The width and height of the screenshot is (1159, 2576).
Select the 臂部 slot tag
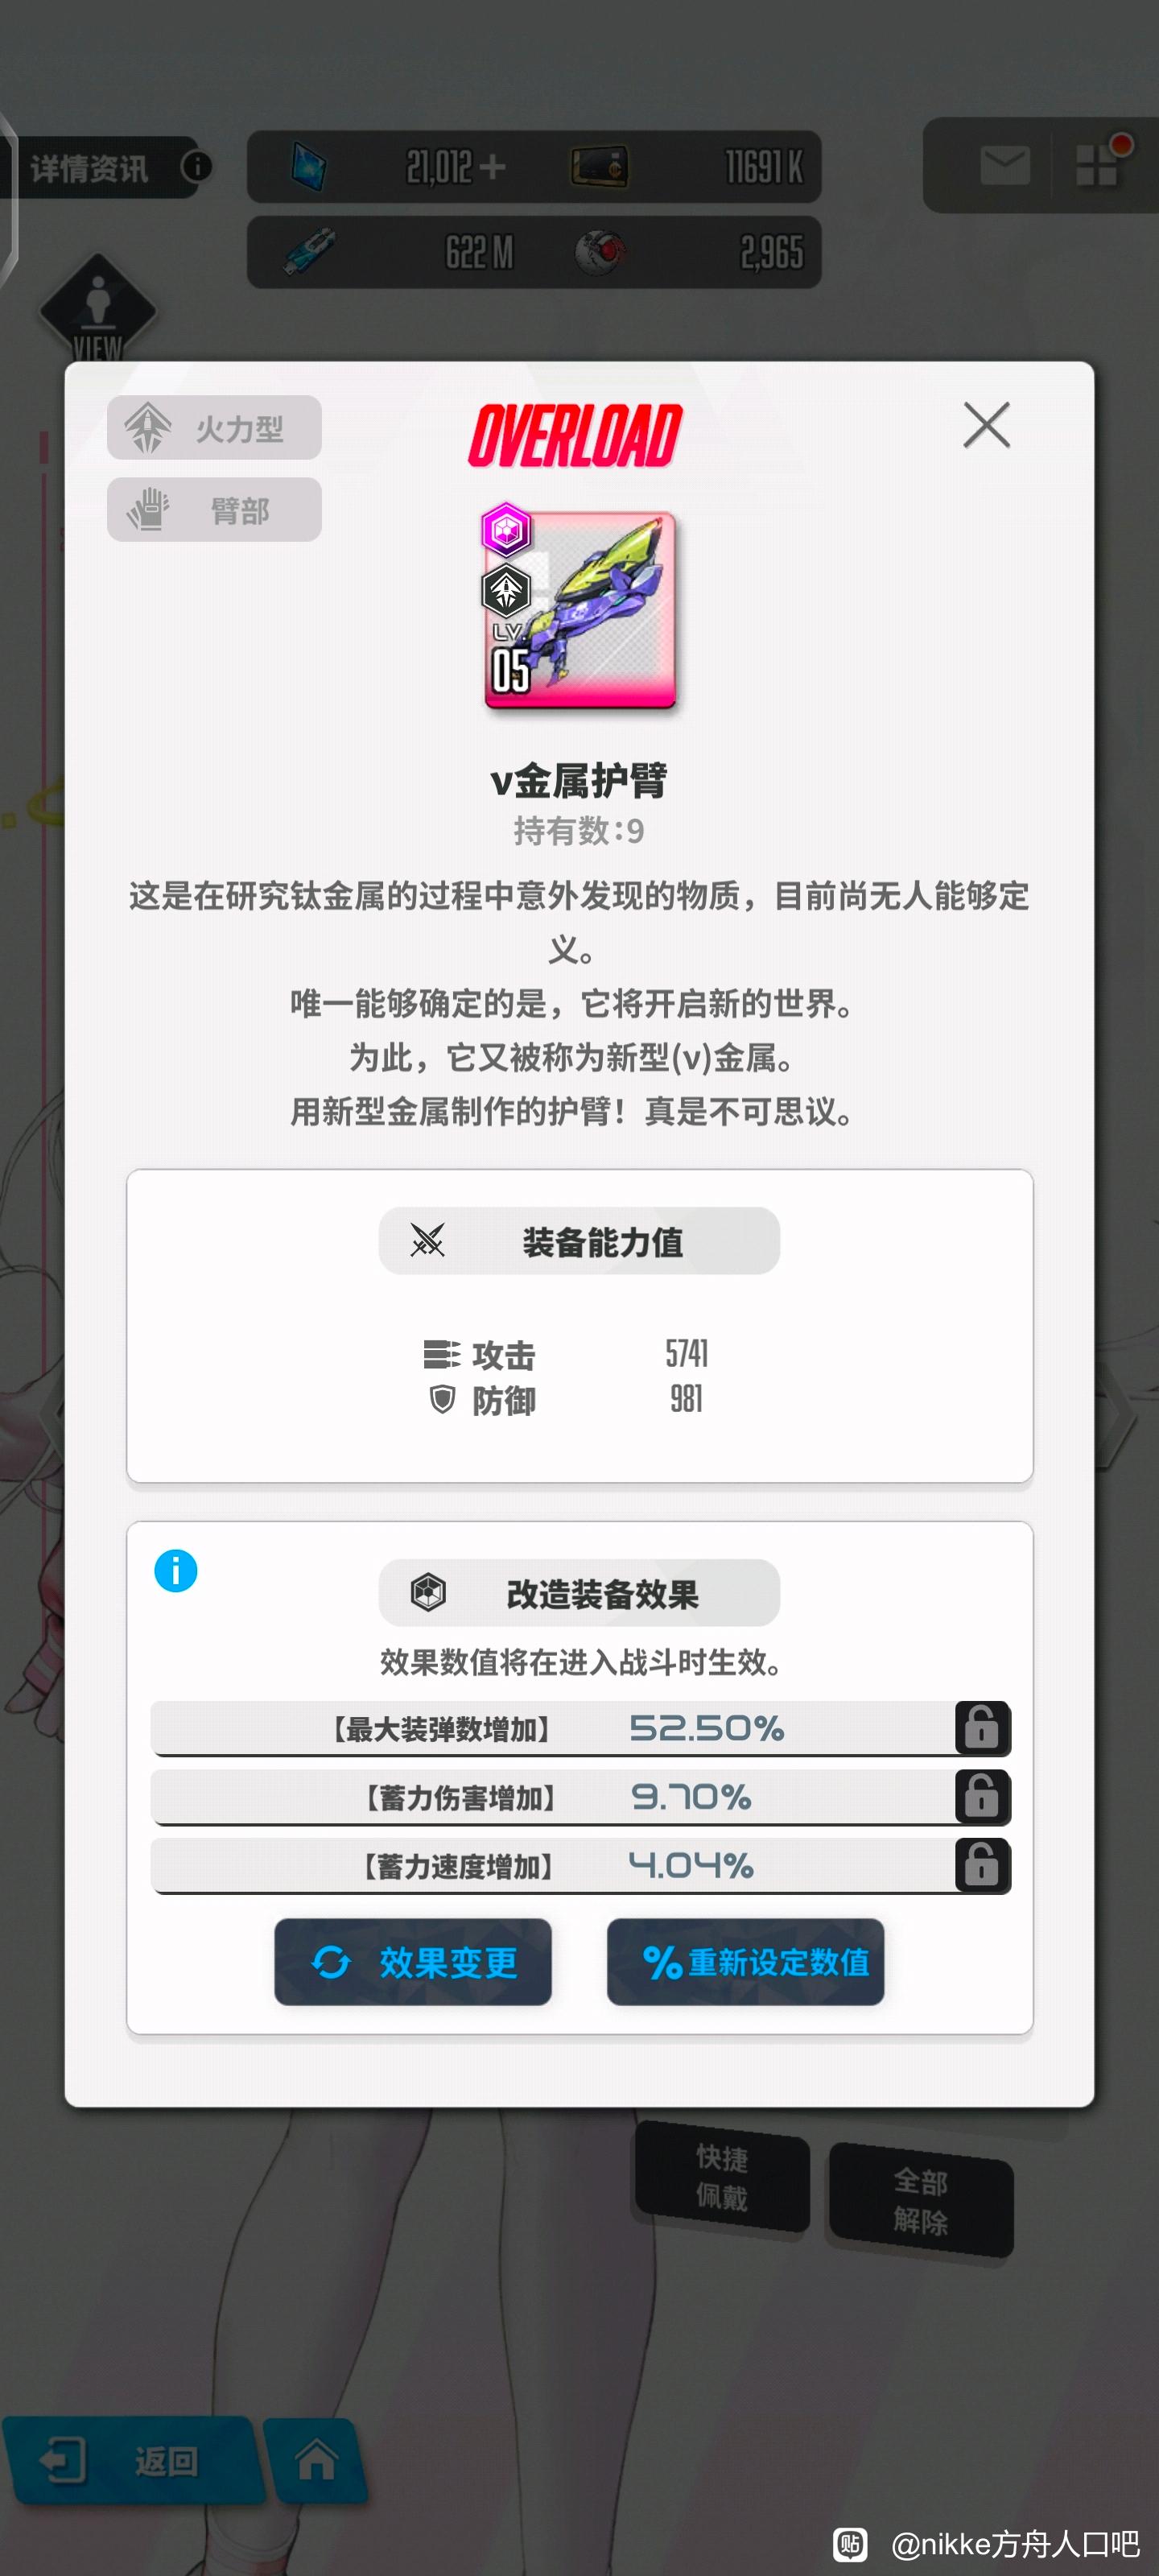pyautogui.click(x=214, y=510)
